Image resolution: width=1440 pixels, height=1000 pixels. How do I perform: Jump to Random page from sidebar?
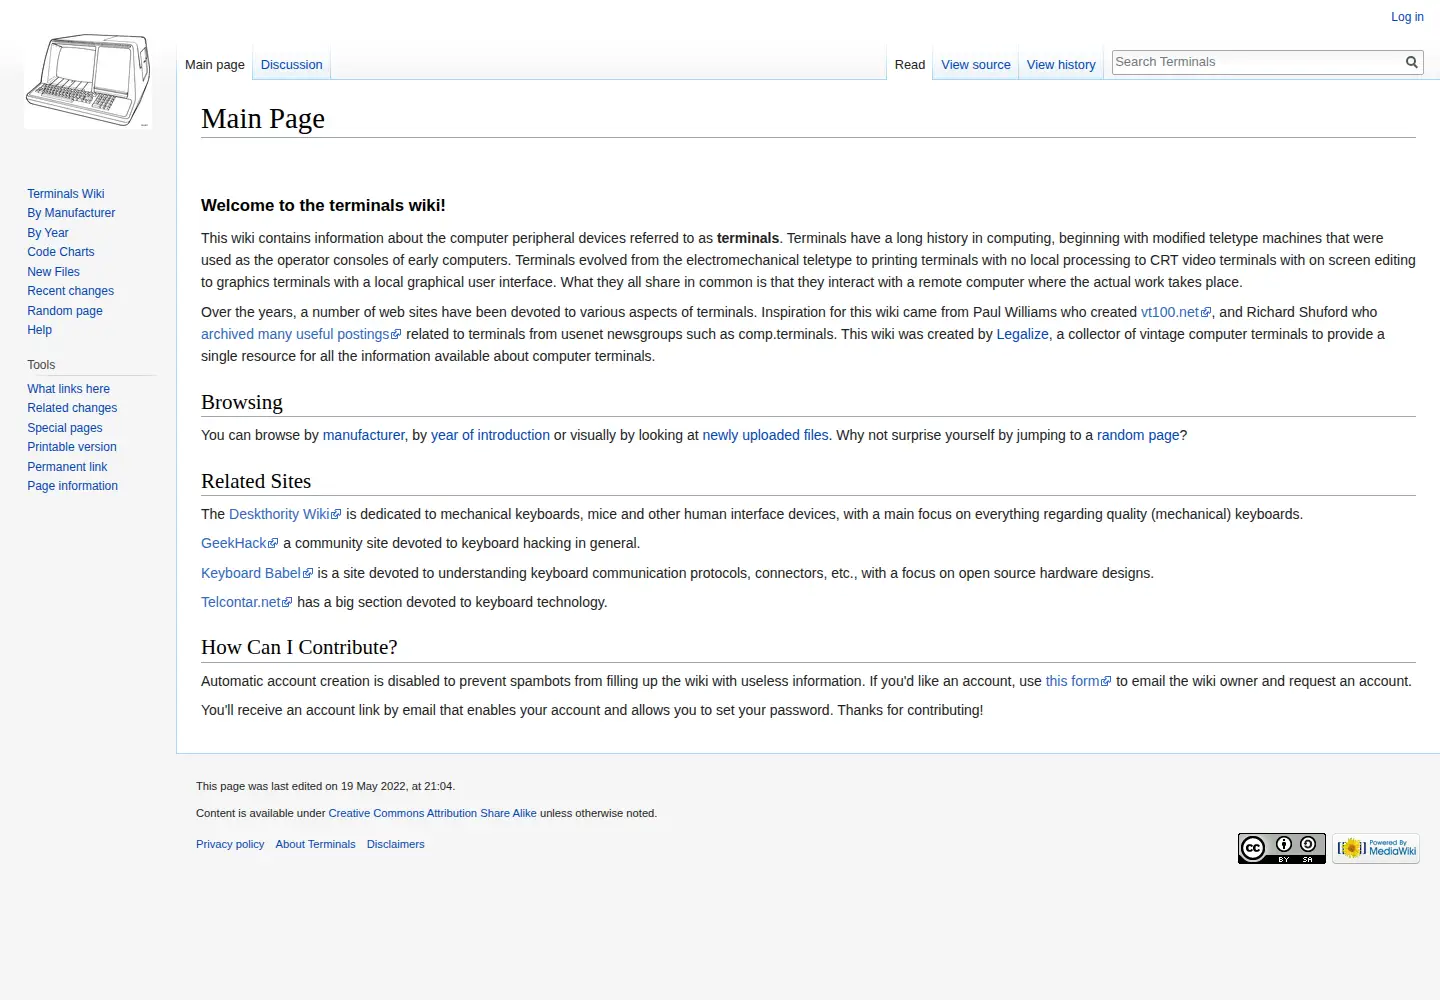point(65,311)
